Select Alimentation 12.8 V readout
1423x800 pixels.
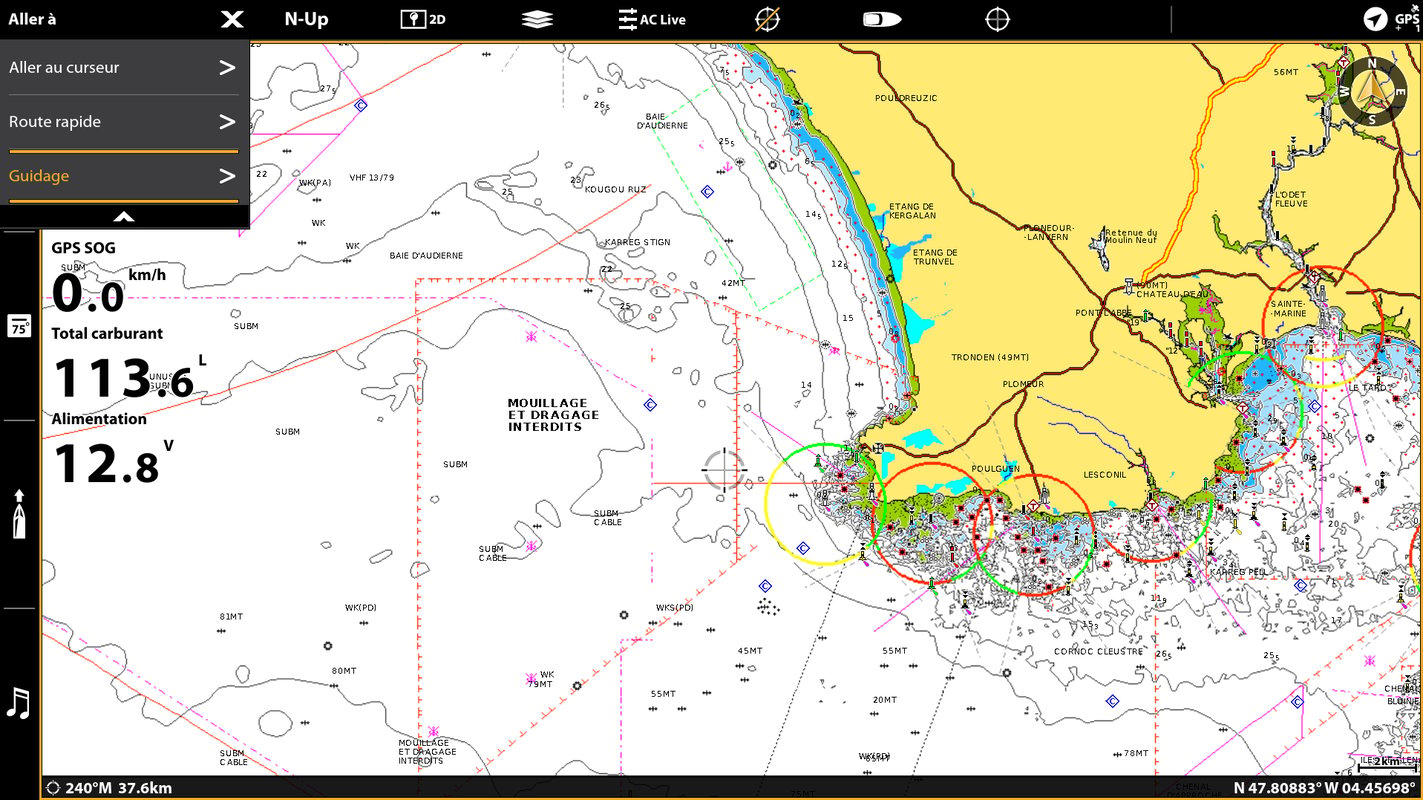point(113,449)
